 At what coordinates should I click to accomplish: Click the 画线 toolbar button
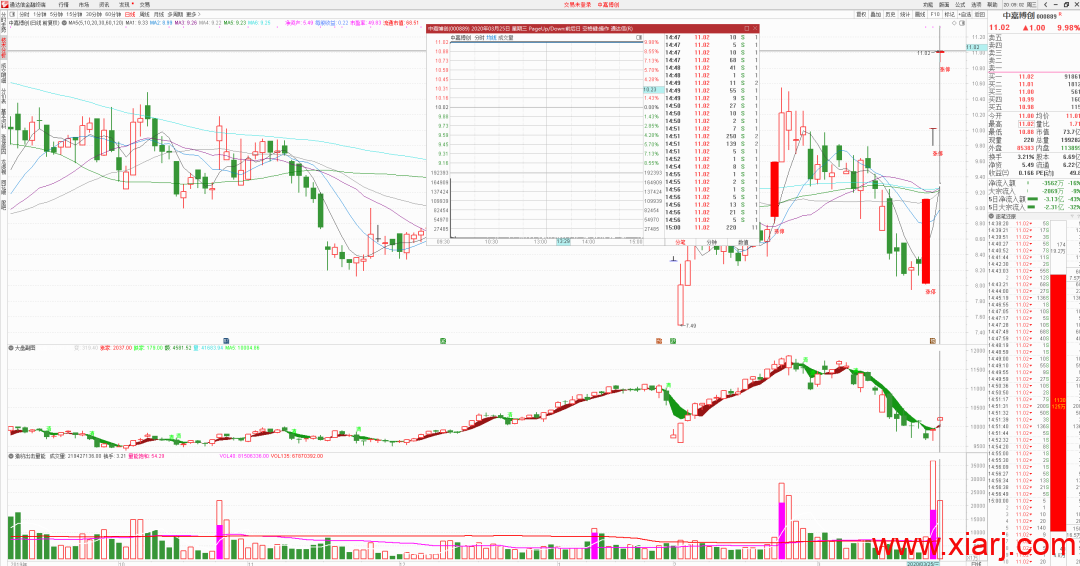coord(920,14)
